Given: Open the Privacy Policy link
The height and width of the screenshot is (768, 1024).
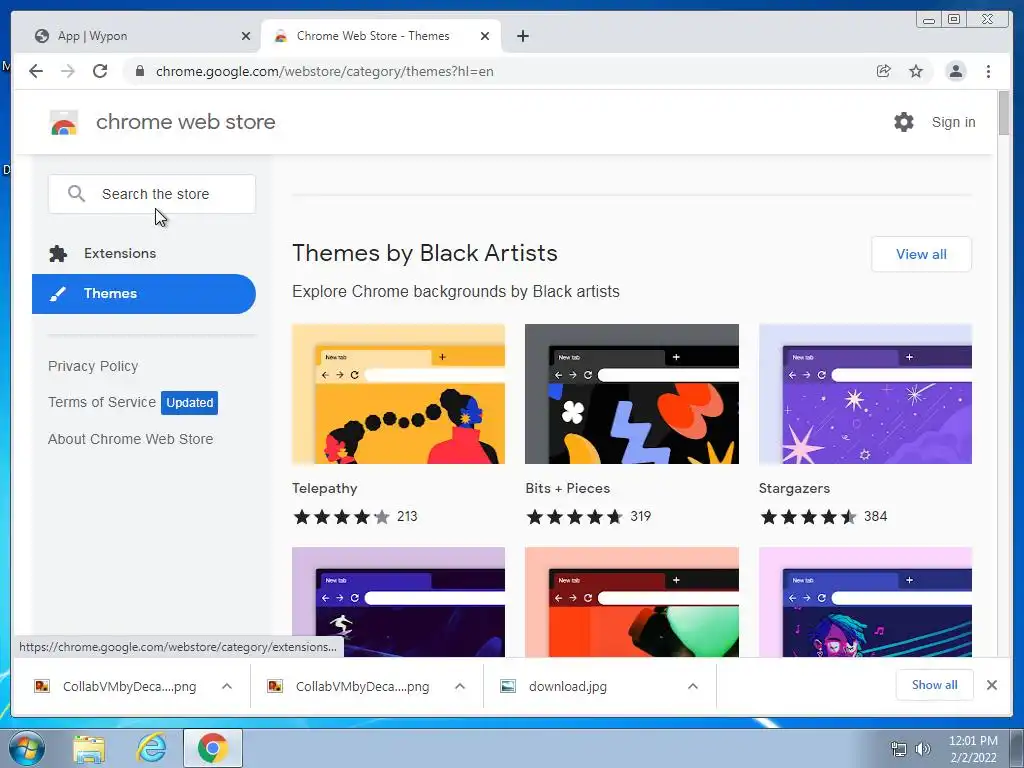Looking at the screenshot, I should (93, 366).
